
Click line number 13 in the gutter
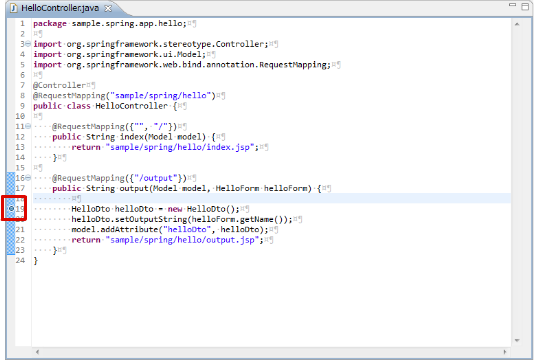pyautogui.click(x=20, y=147)
